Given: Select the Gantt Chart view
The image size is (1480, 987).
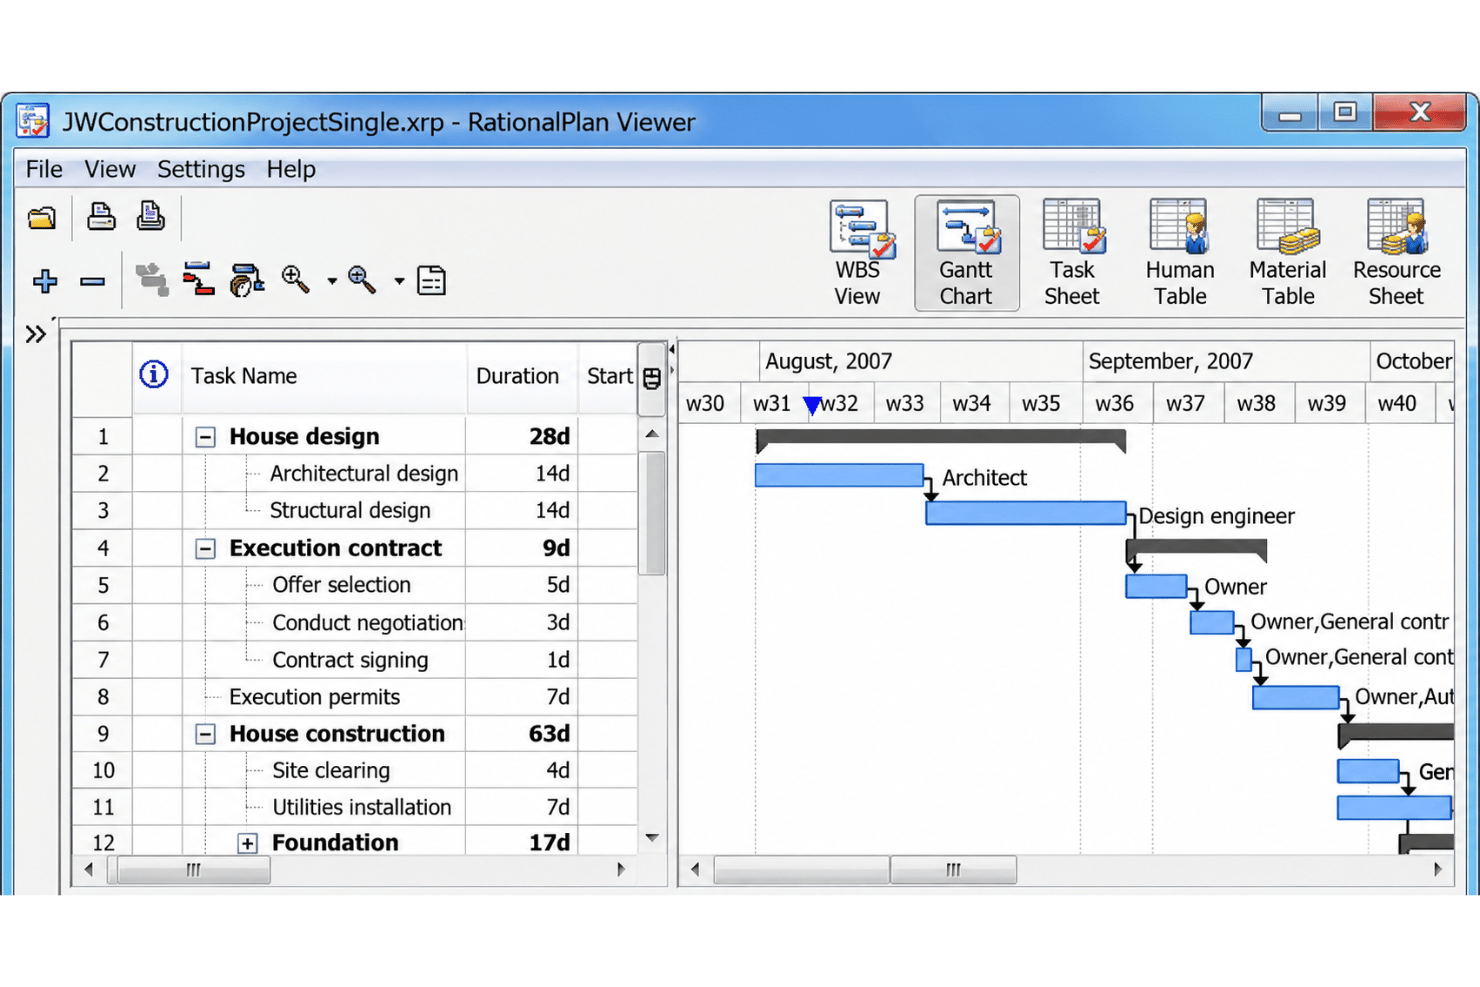Looking at the screenshot, I should [966, 253].
